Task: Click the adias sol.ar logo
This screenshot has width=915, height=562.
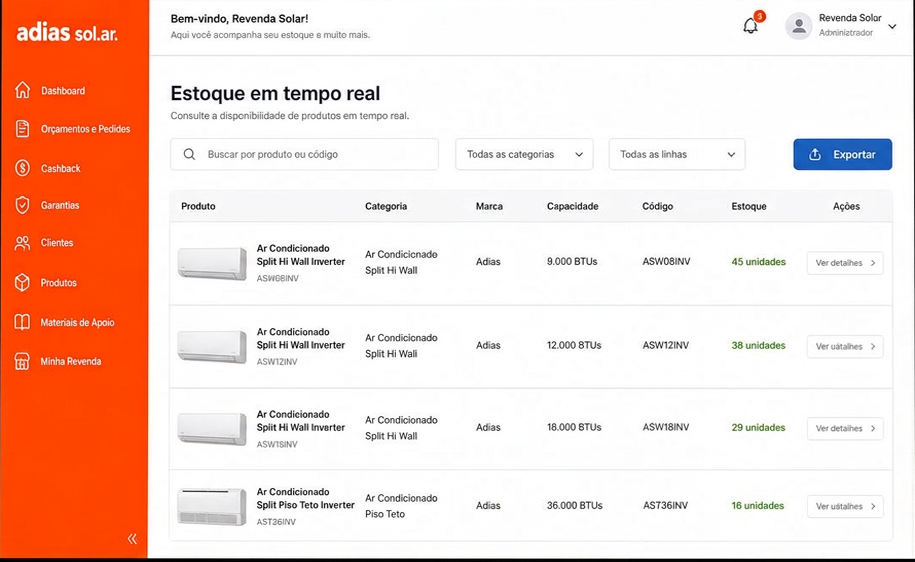Action: click(x=67, y=33)
